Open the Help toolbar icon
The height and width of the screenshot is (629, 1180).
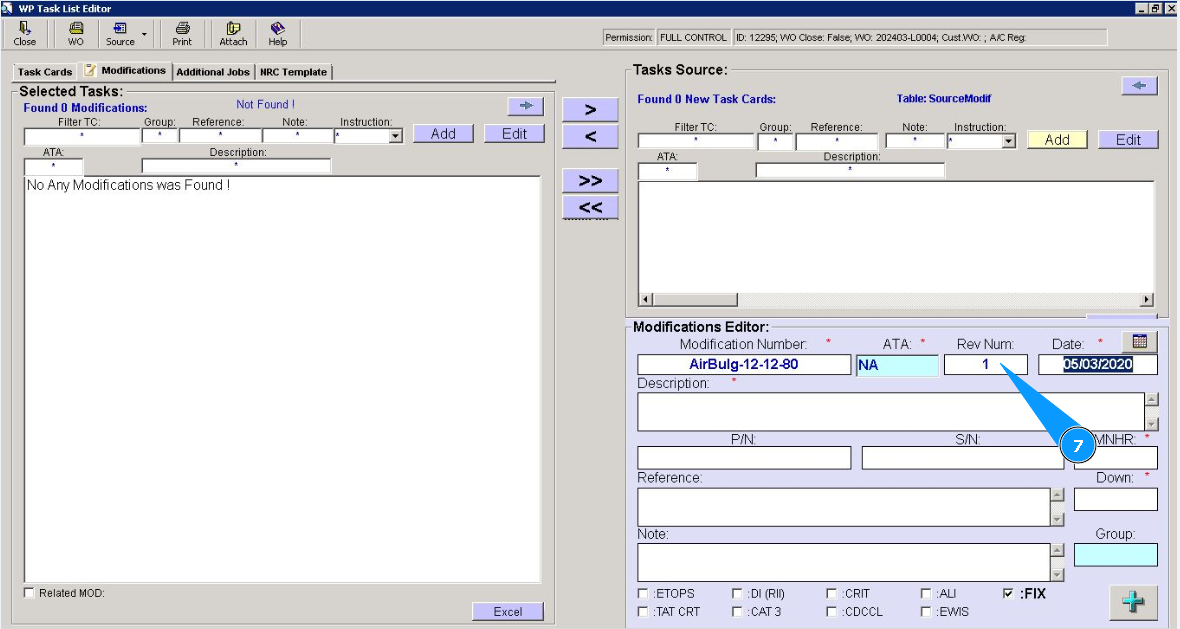tap(278, 34)
